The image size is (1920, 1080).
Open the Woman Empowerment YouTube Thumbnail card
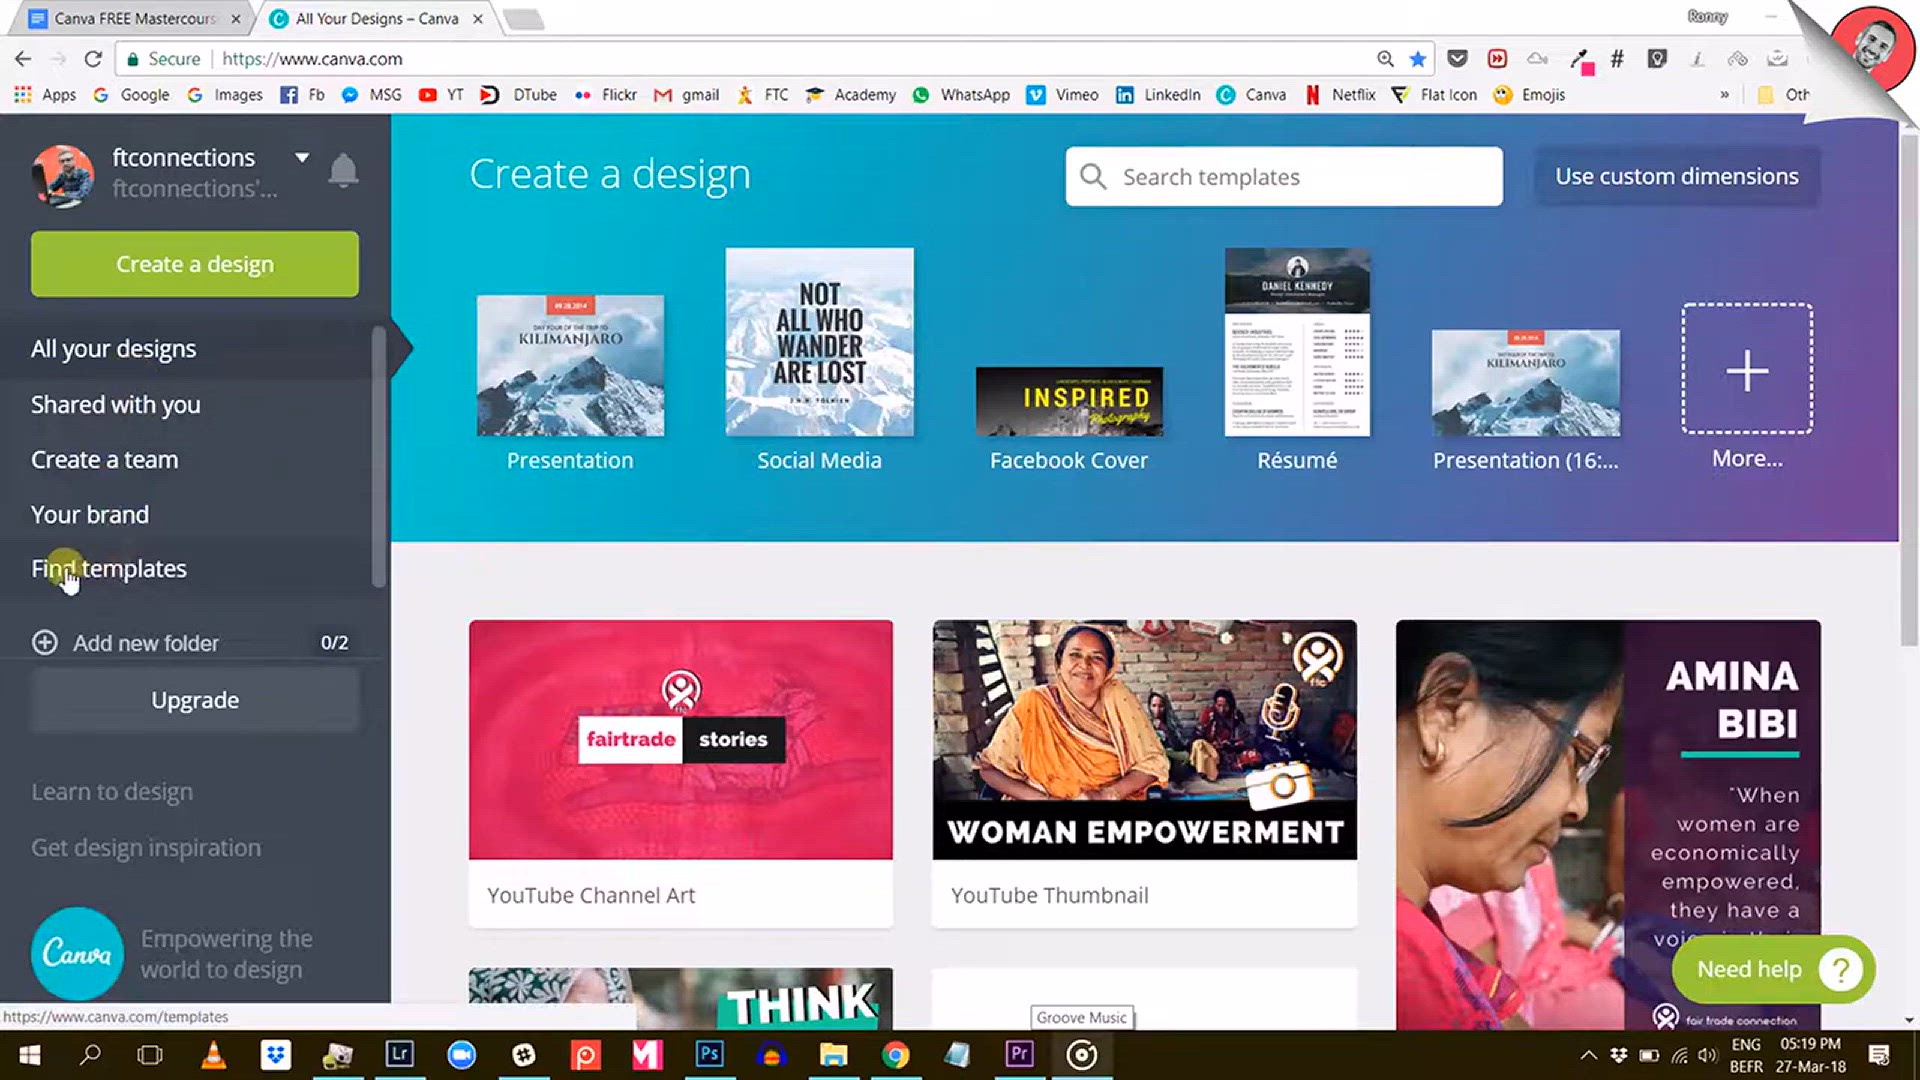click(x=1144, y=773)
